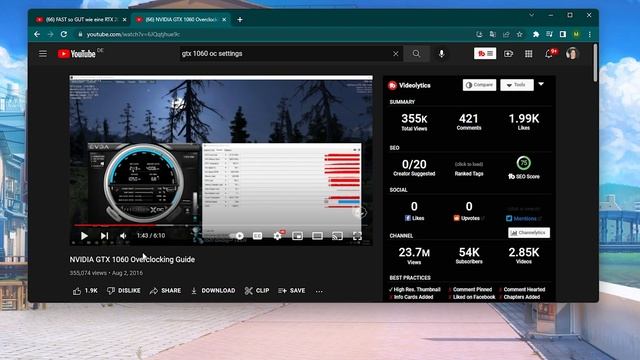Image resolution: width=640 pixels, height=360 pixels.
Task: Click the magnifier search button
Action: 416,53
